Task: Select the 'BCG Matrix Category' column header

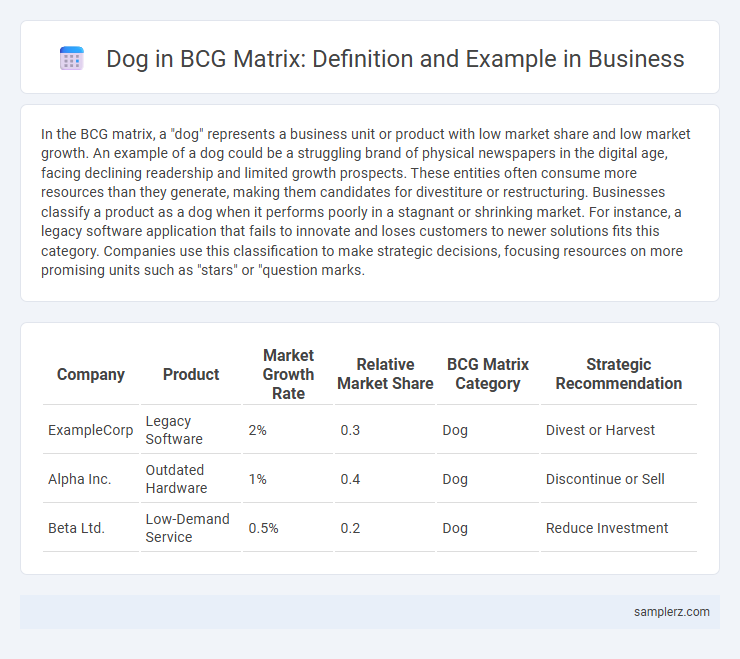Action: (x=488, y=374)
